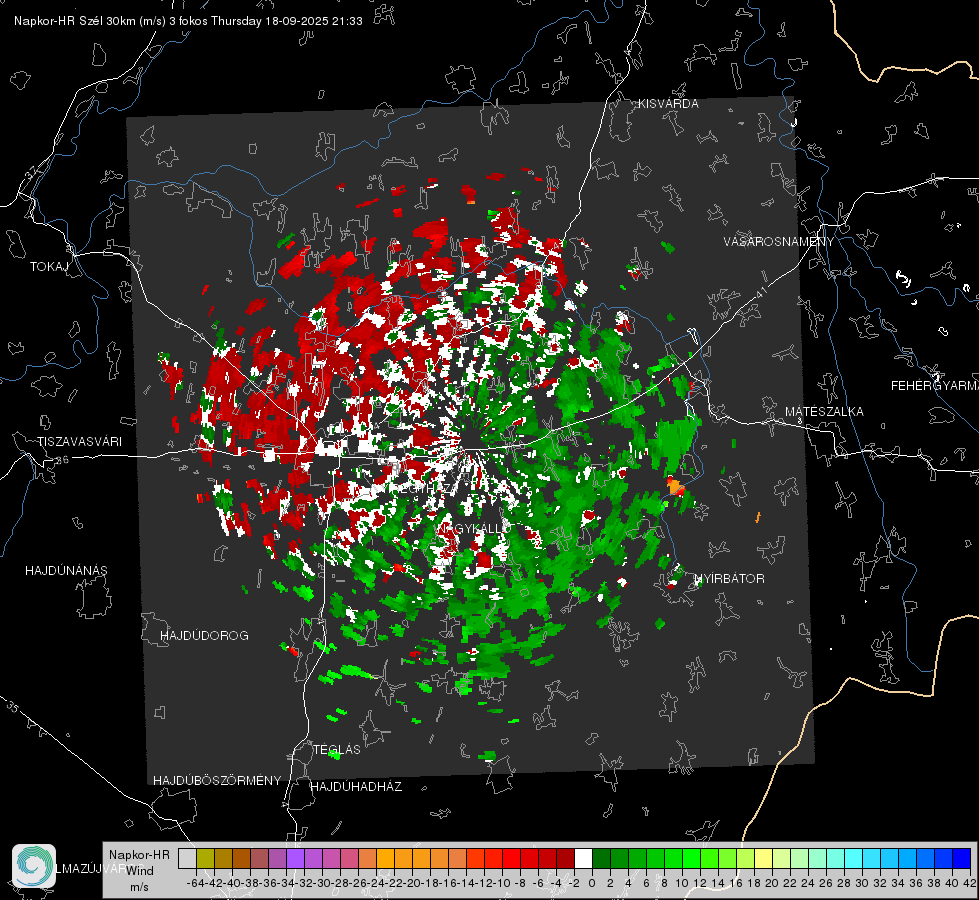Viewport: 979px width, 900px height.
Task: Click the orange wind echo west of Nyírbátor
Action: pyautogui.click(x=675, y=486)
